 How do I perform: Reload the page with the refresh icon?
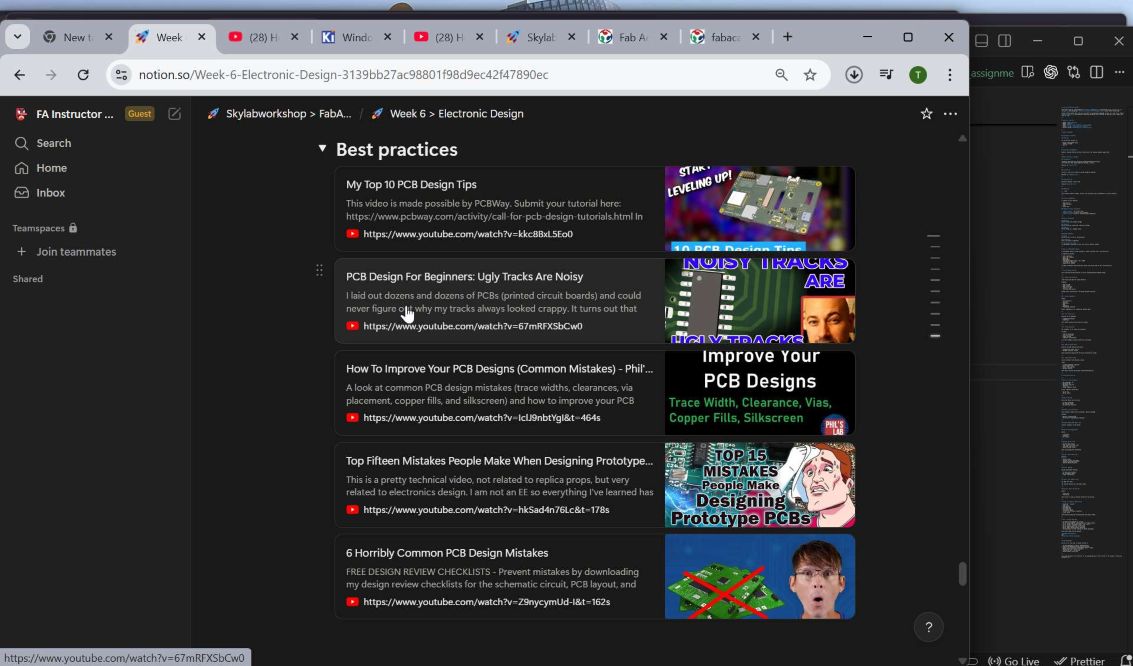click(83, 74)
